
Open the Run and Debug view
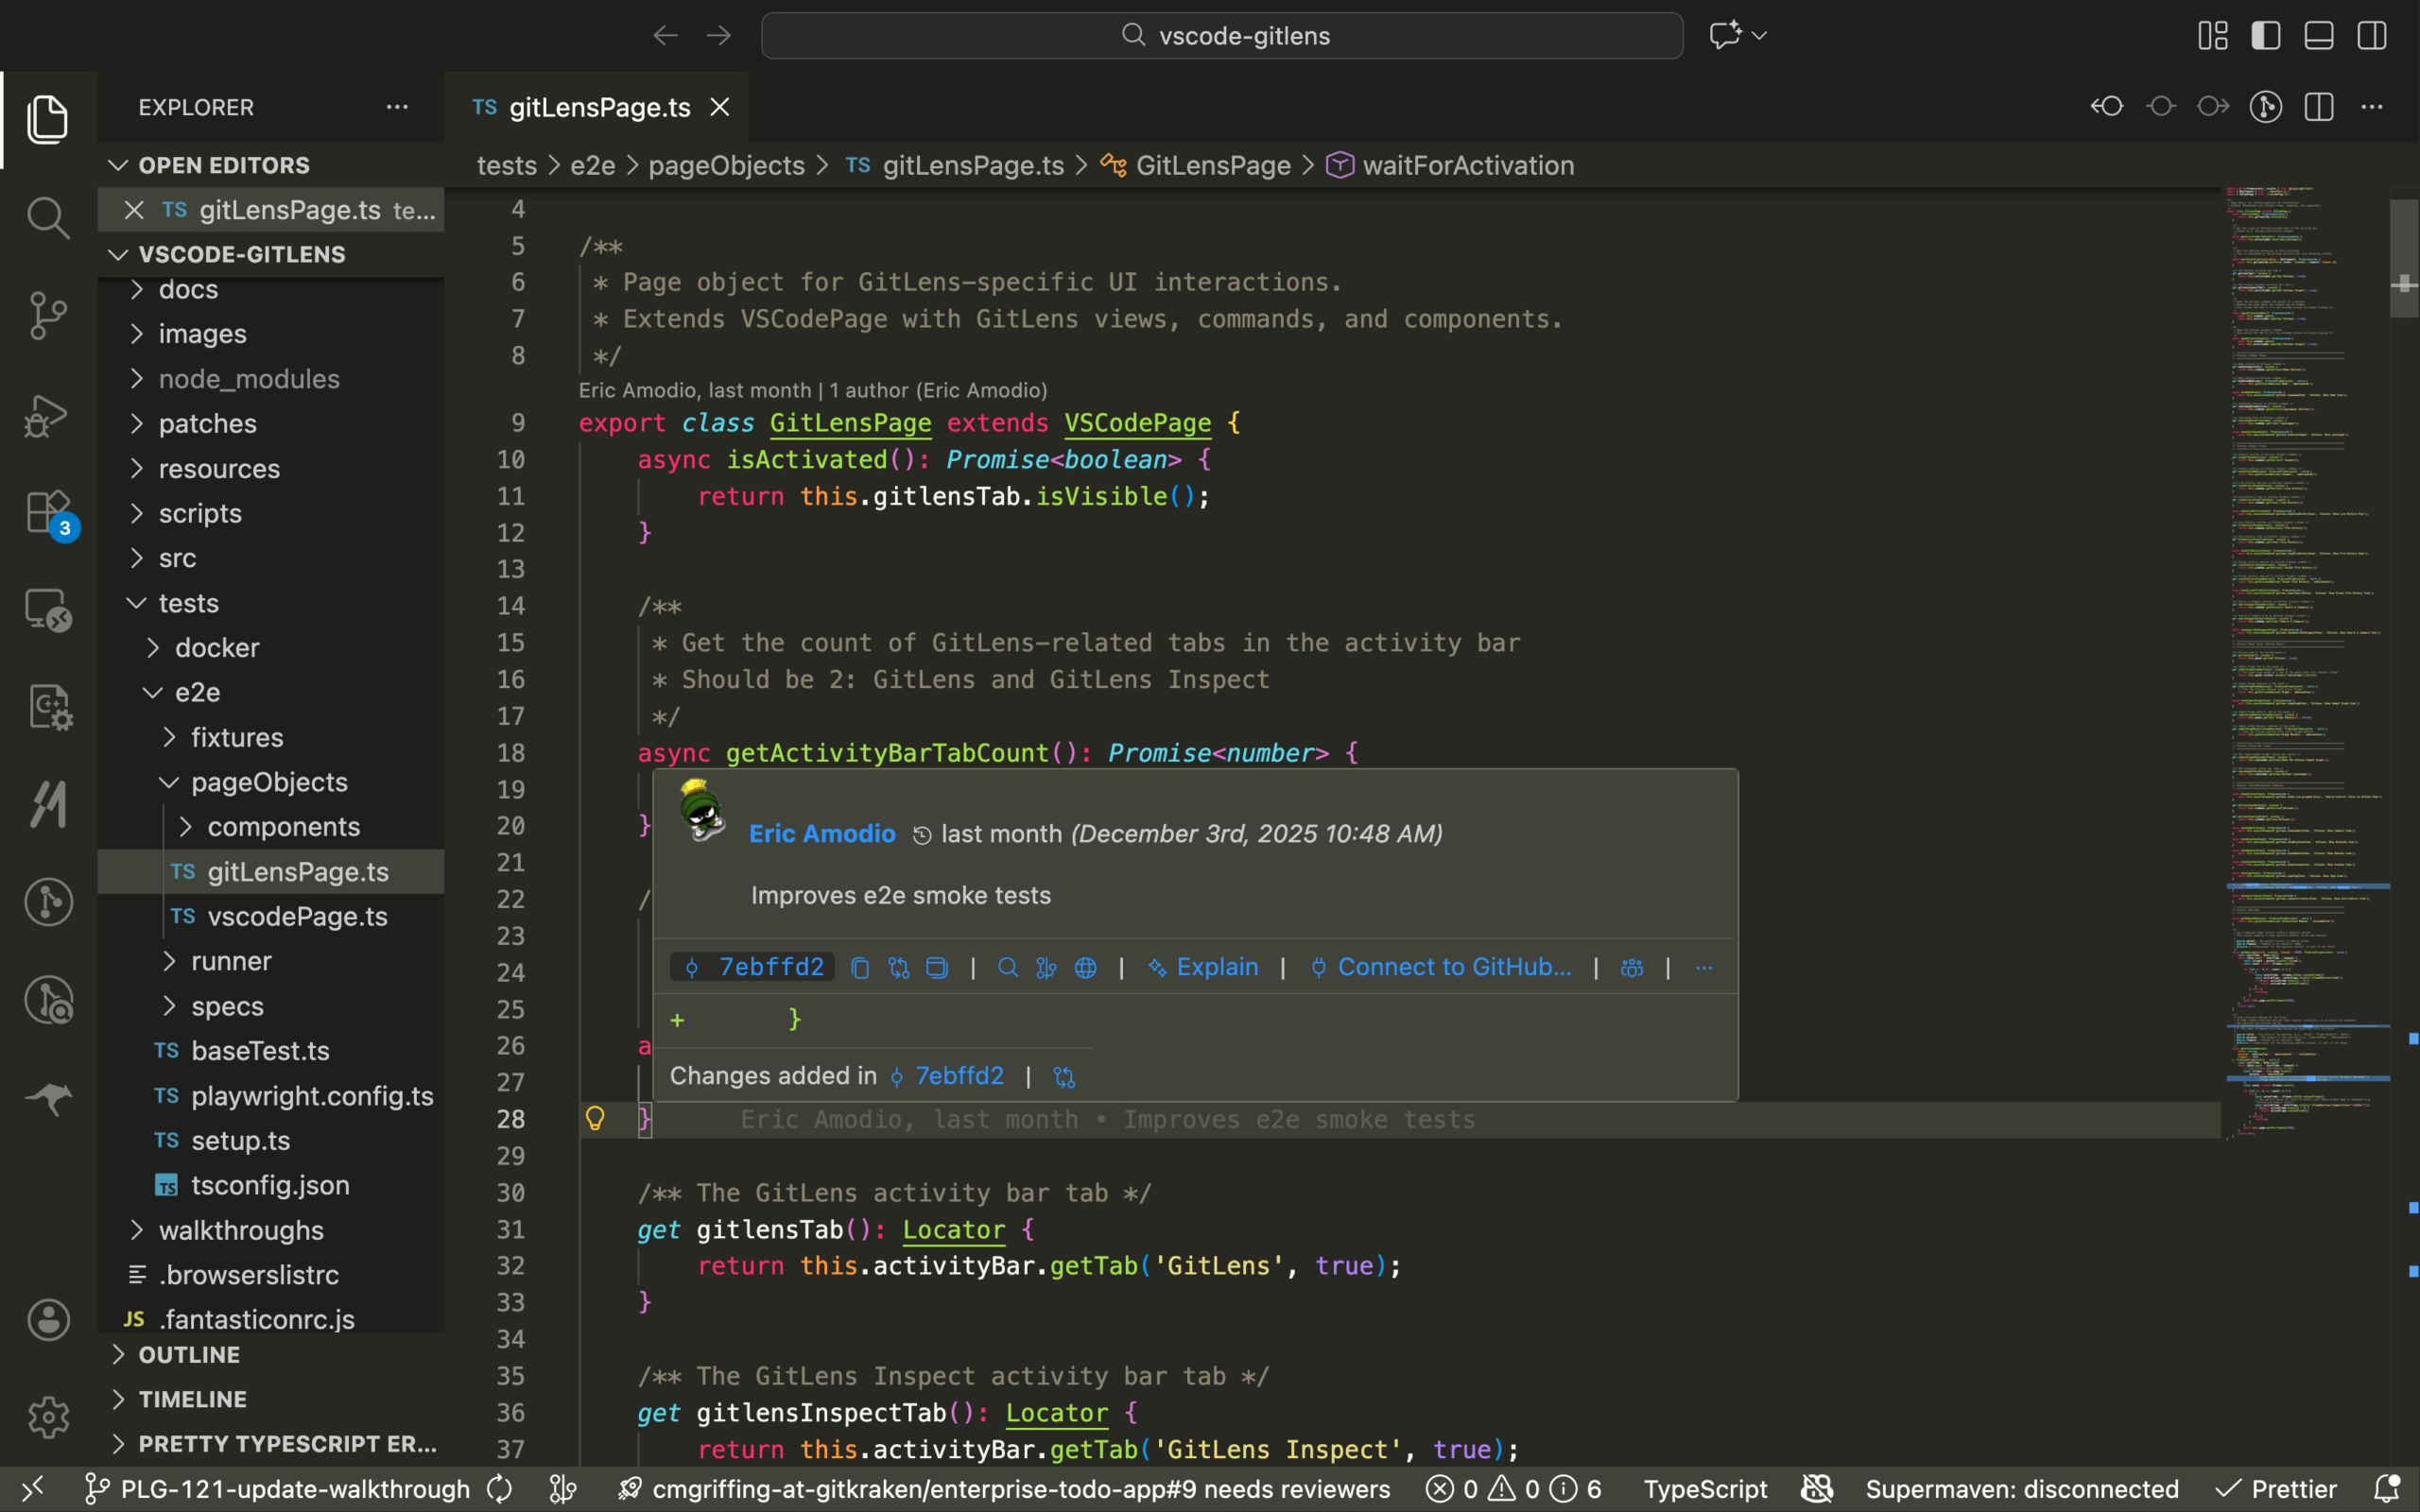click(x=47, y=415)
